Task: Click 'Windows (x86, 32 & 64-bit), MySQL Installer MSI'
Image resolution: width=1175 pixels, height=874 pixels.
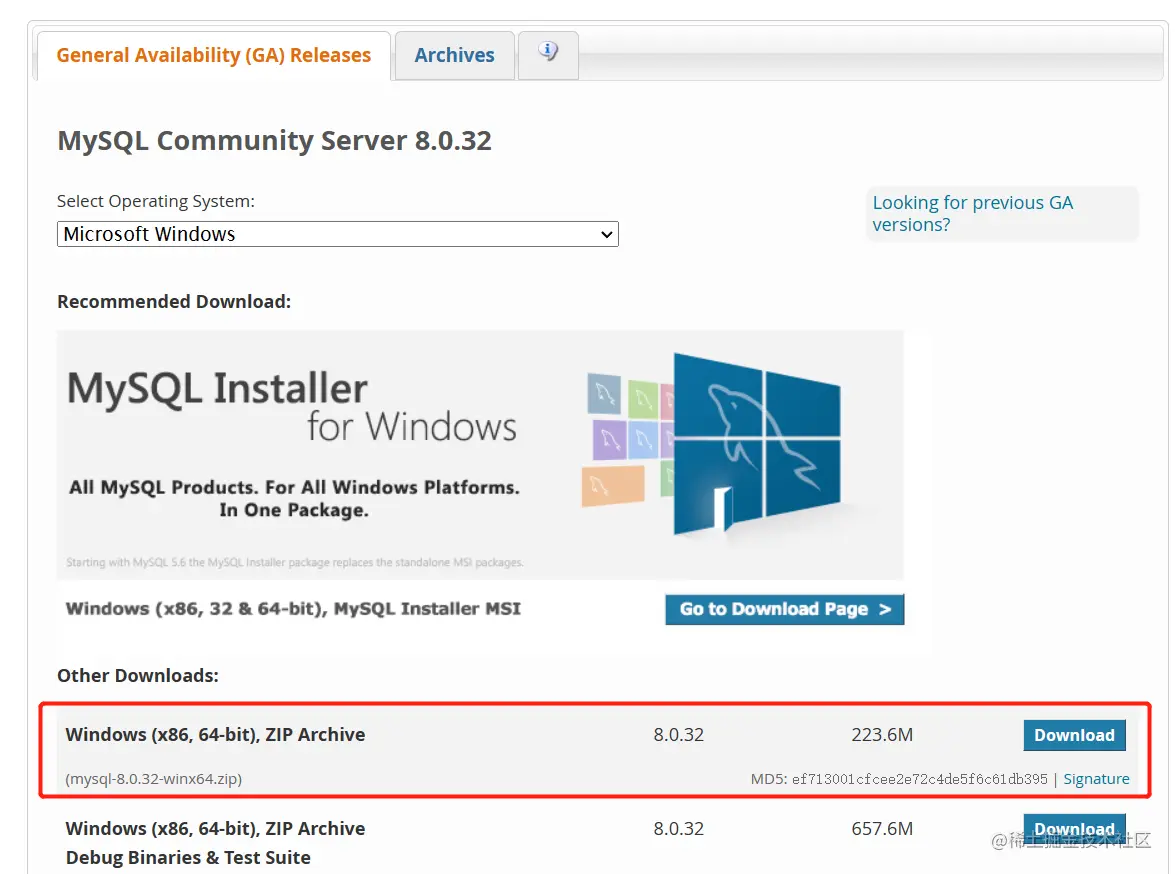Action: (x=293, y=609)
